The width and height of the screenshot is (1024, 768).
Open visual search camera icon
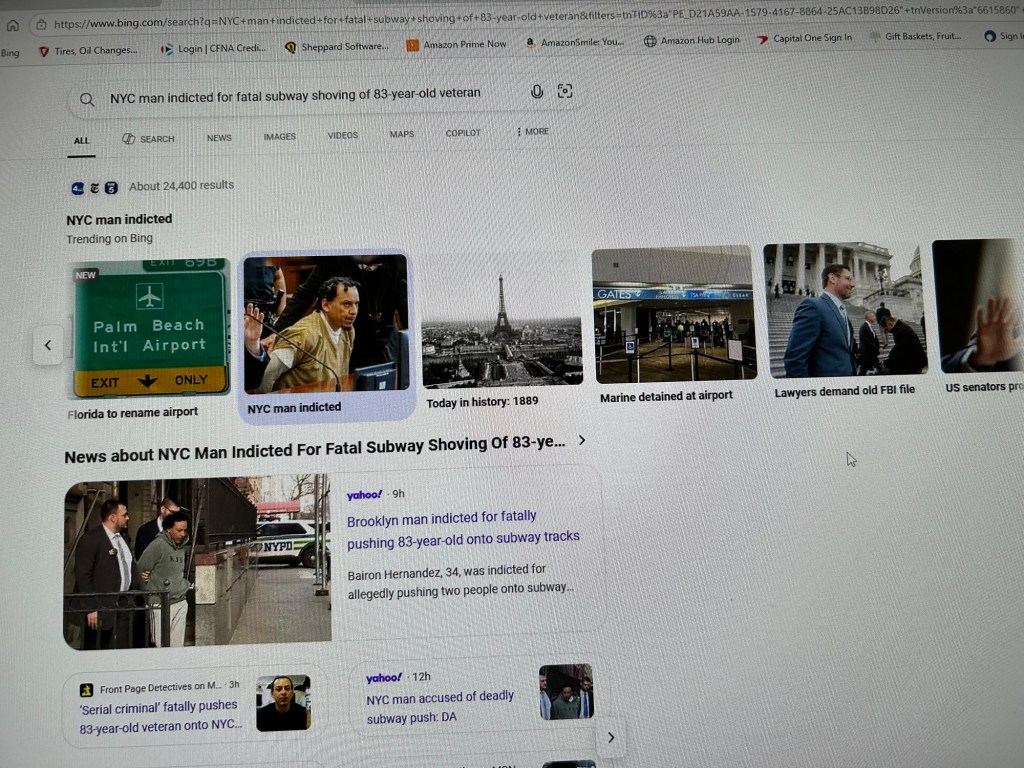pyautogui.click(x=565, y=91)
